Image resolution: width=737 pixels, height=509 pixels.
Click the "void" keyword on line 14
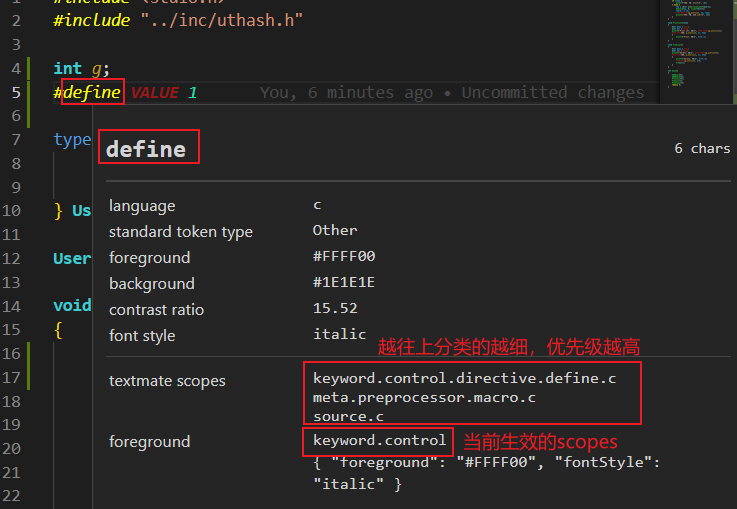72,305
